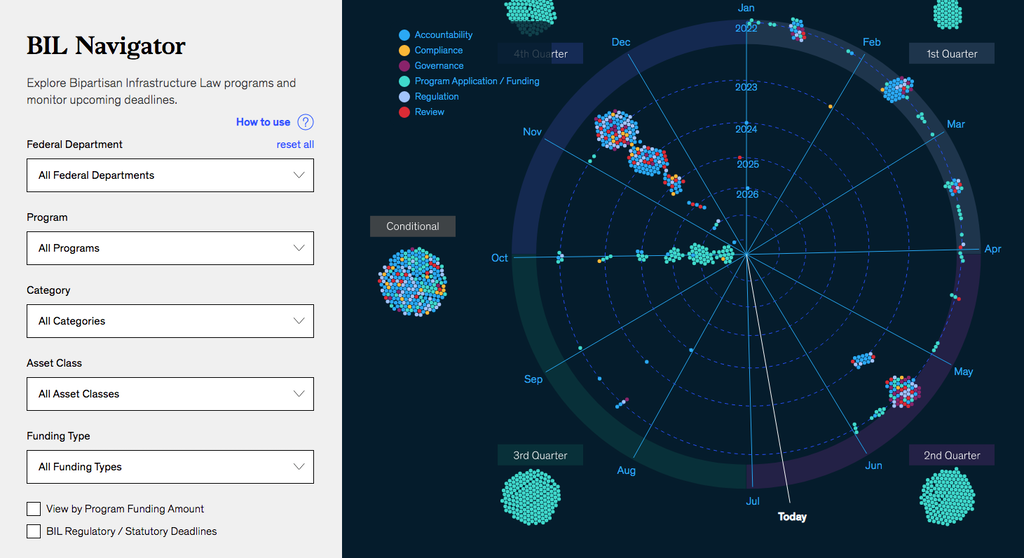Screen dimensions: 1024x558
Task: Click the reset all link
Action: tap(295, 145)
